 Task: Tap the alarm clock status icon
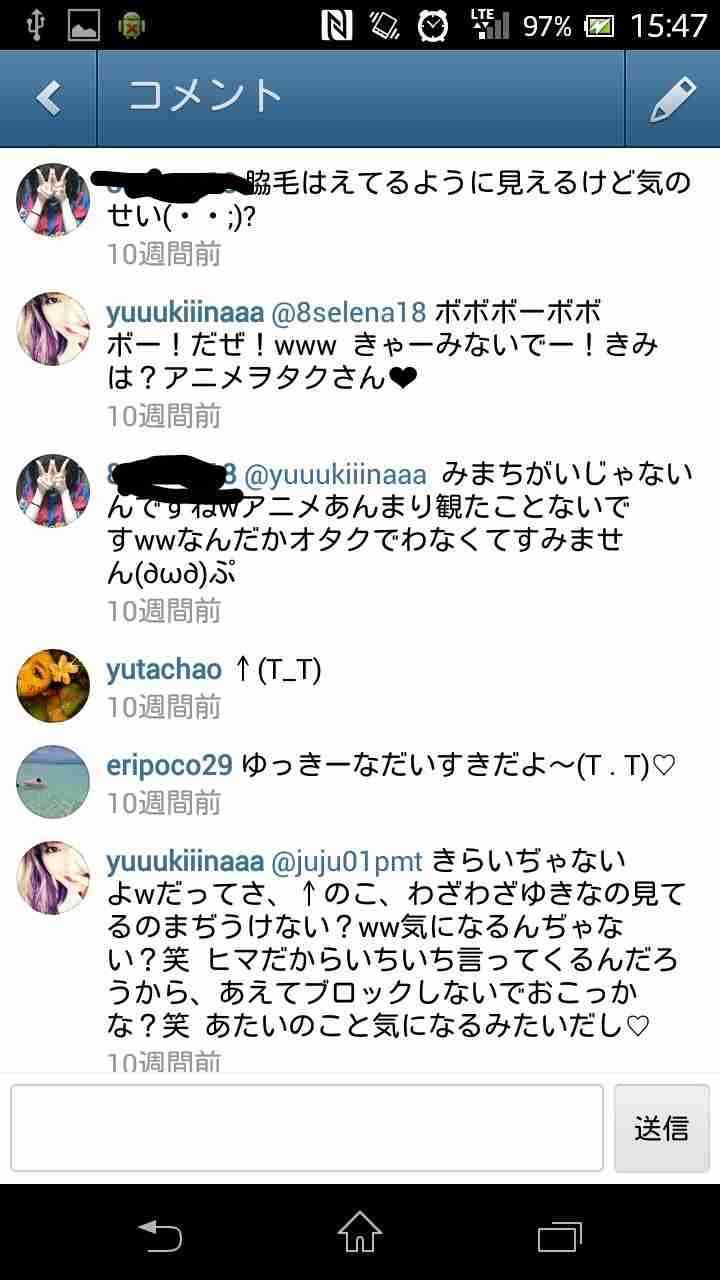coord(433,25)
